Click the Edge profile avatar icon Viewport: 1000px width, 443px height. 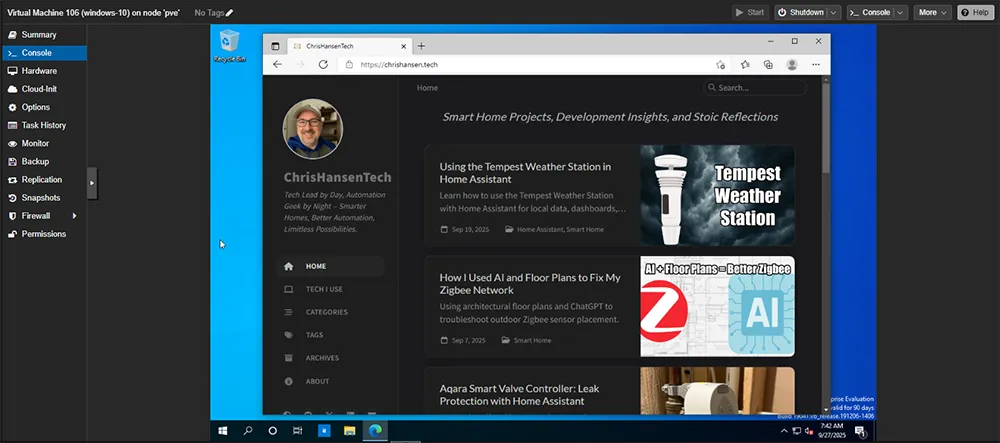click(792, 64)
